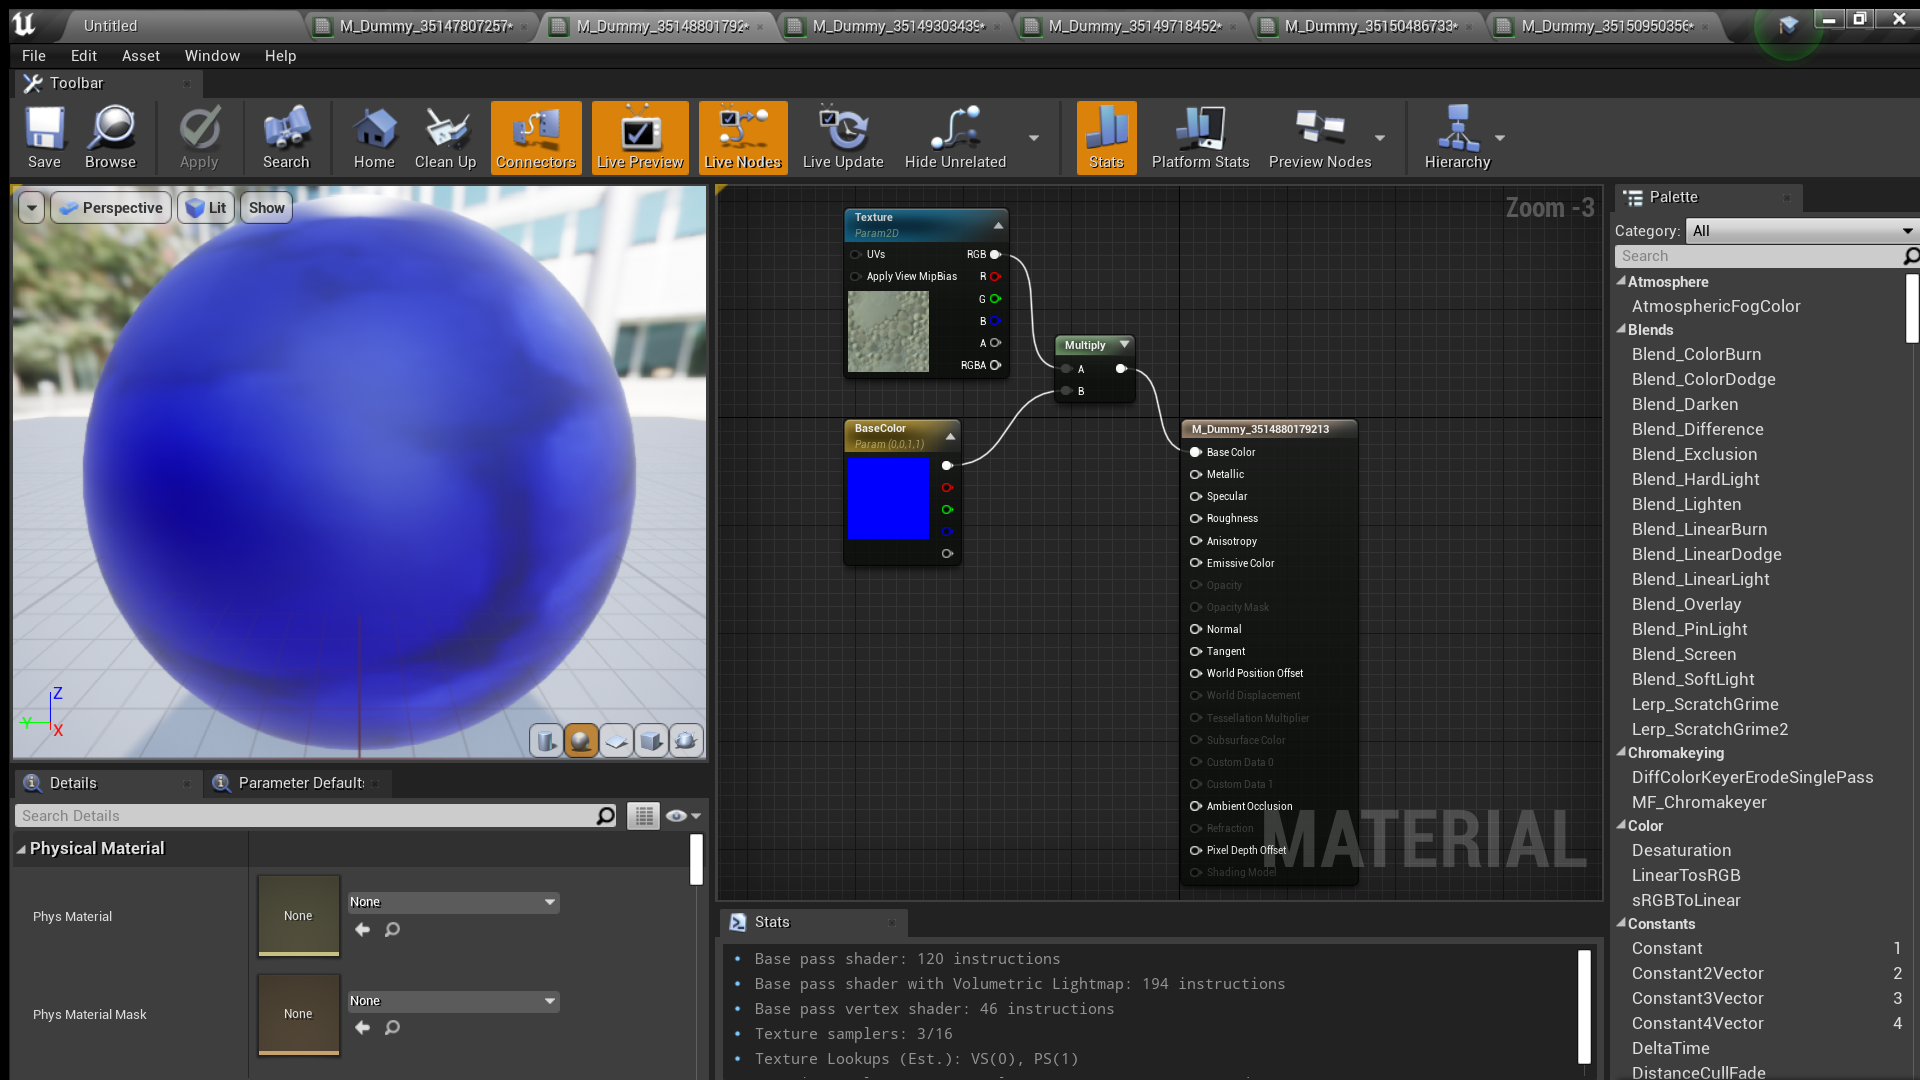Open the Window menu
This screenshot has height=1080, width=1920.
[x=212, y=56]
